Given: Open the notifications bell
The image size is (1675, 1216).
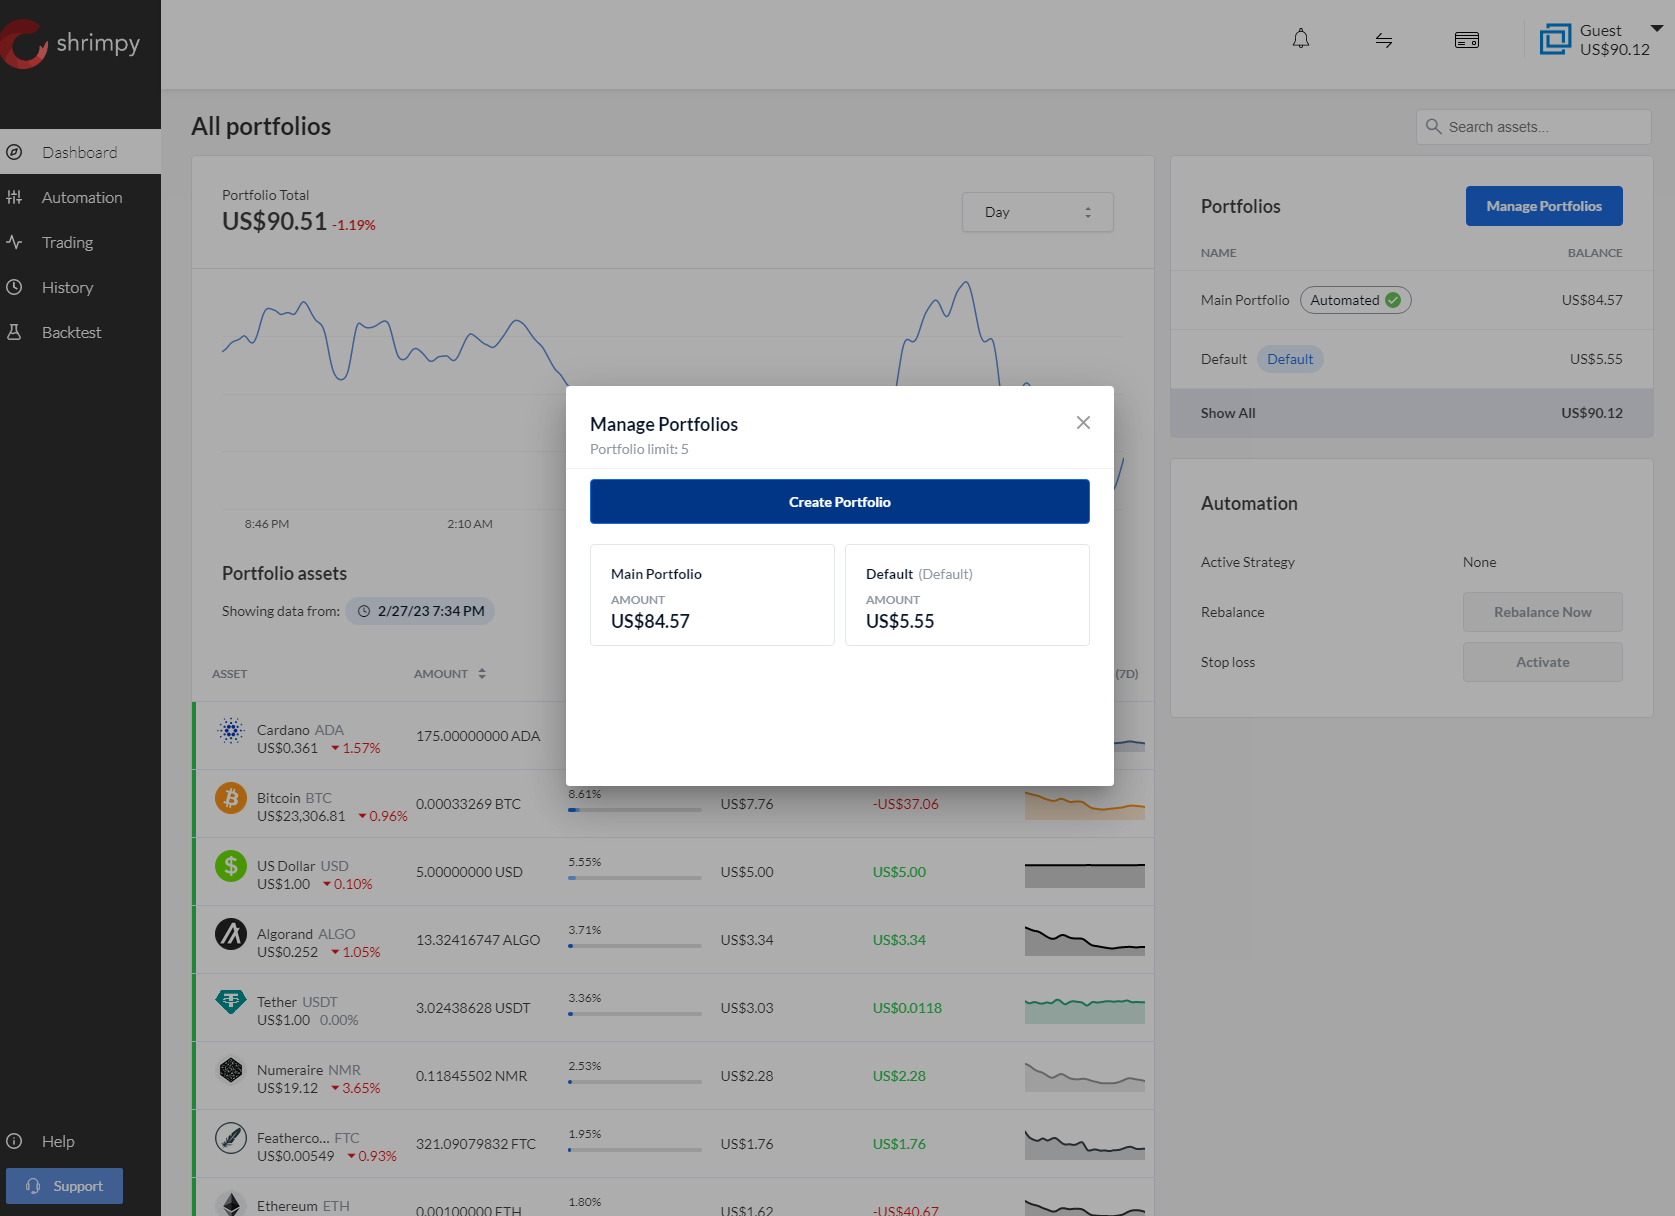Looking at the screenshot, I should point(1301,40).
